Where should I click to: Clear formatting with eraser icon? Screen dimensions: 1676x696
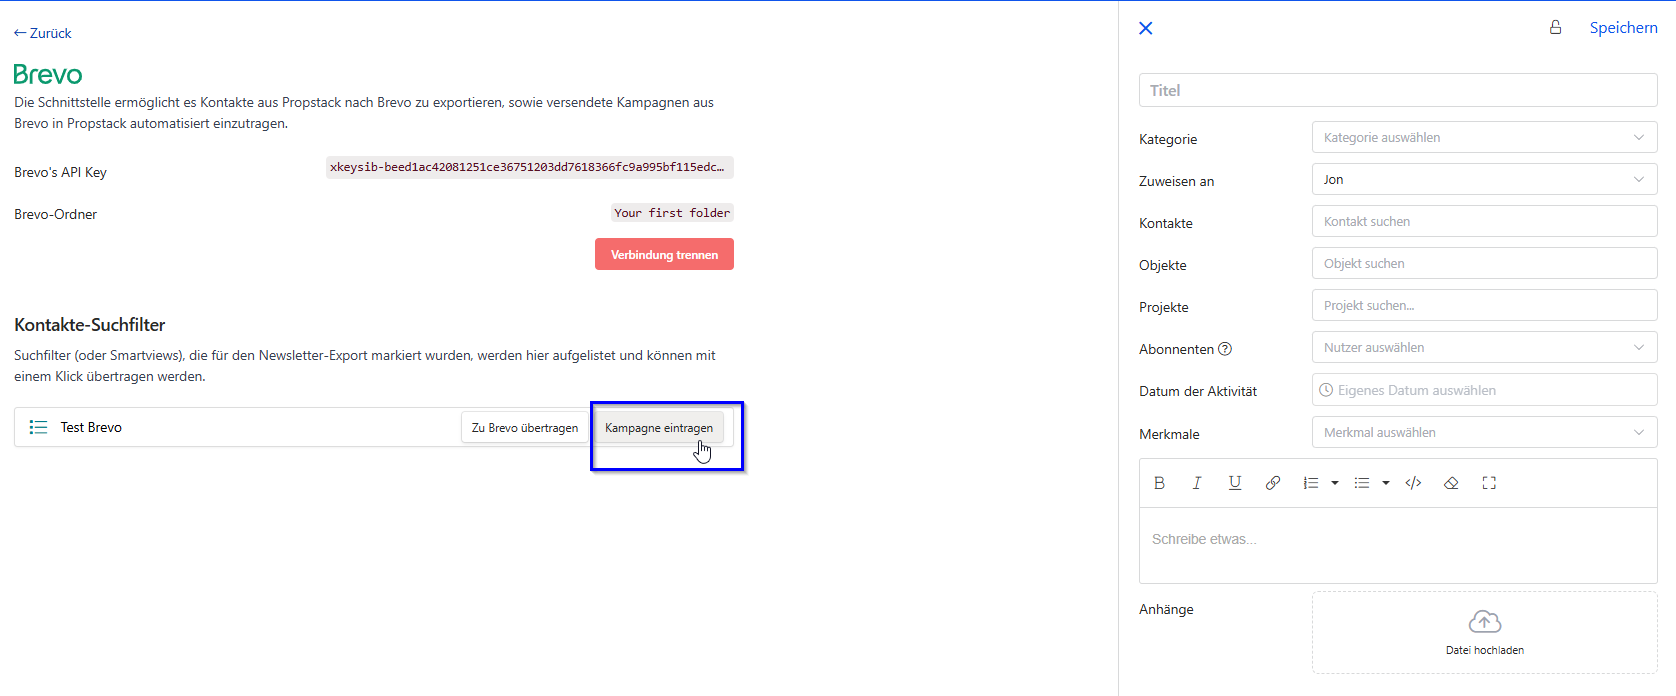1451,483
